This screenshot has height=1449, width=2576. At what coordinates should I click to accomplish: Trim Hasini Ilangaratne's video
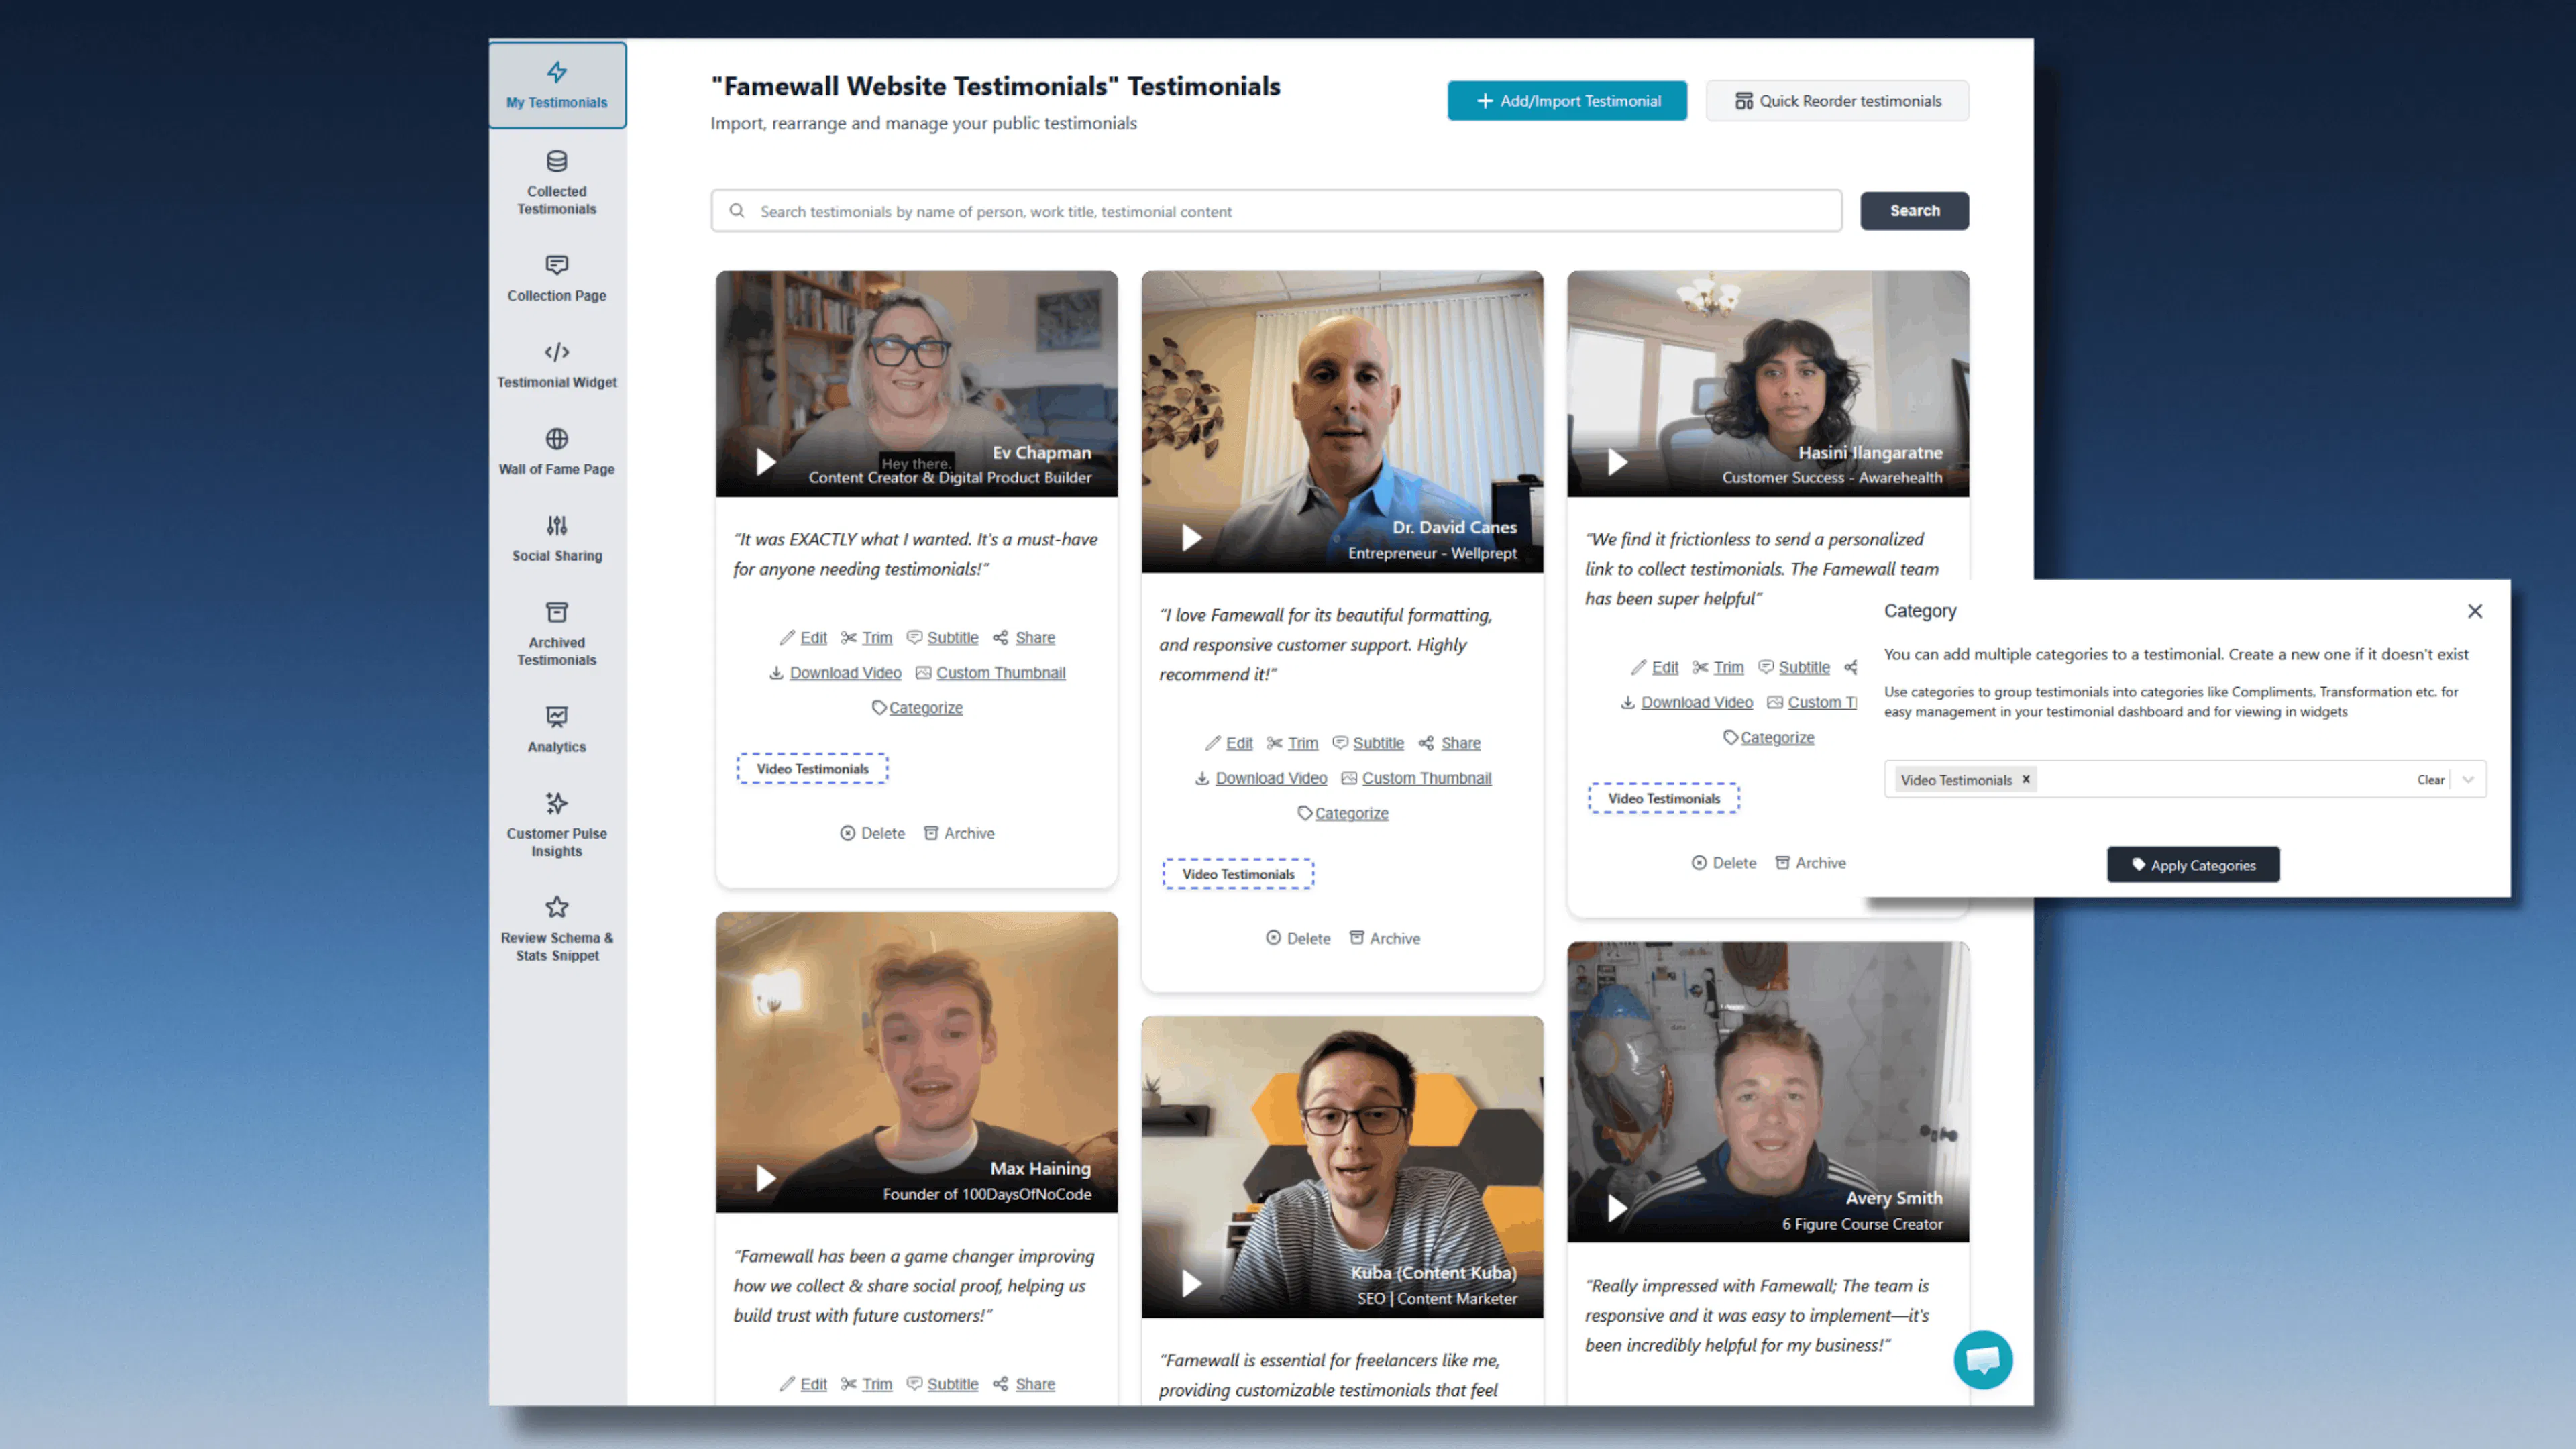pyautogui.click(x=1718, y=667)
